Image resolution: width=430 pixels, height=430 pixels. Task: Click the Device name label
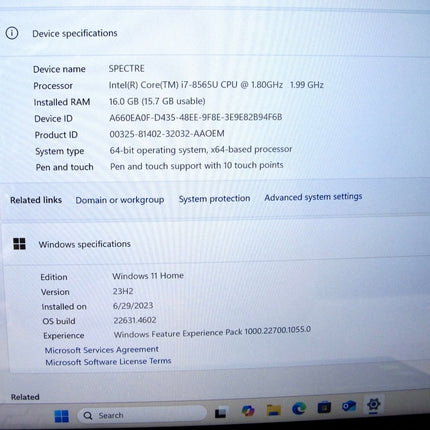(x=59, y=69)
